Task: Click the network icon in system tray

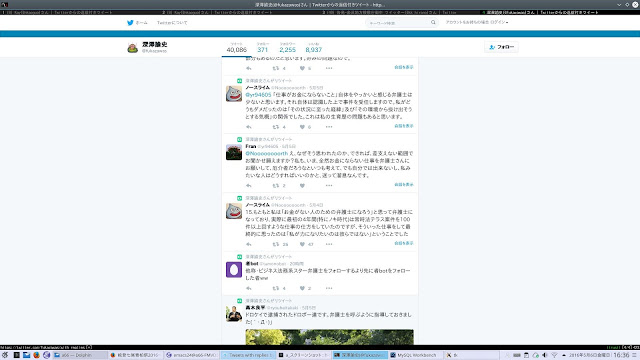Action: (x=554, y=355)
